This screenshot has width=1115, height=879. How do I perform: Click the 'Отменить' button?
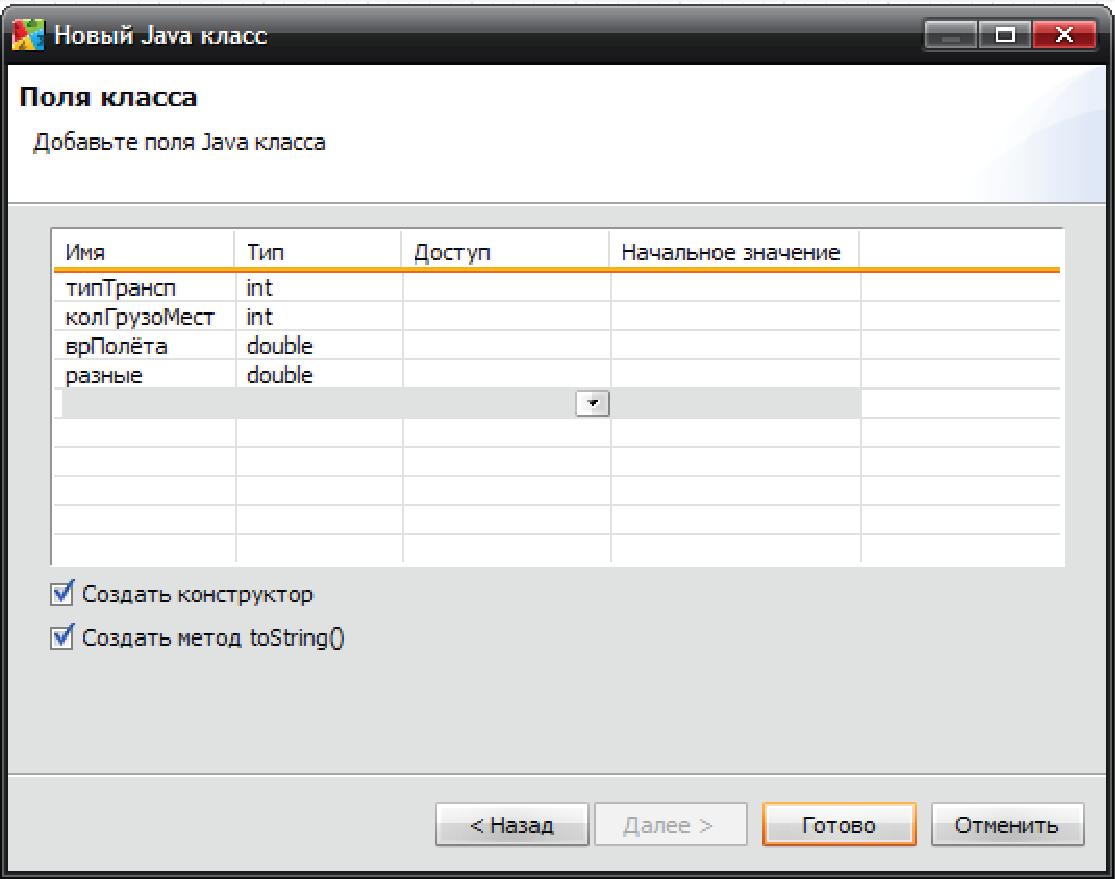tap(1007, 825)
